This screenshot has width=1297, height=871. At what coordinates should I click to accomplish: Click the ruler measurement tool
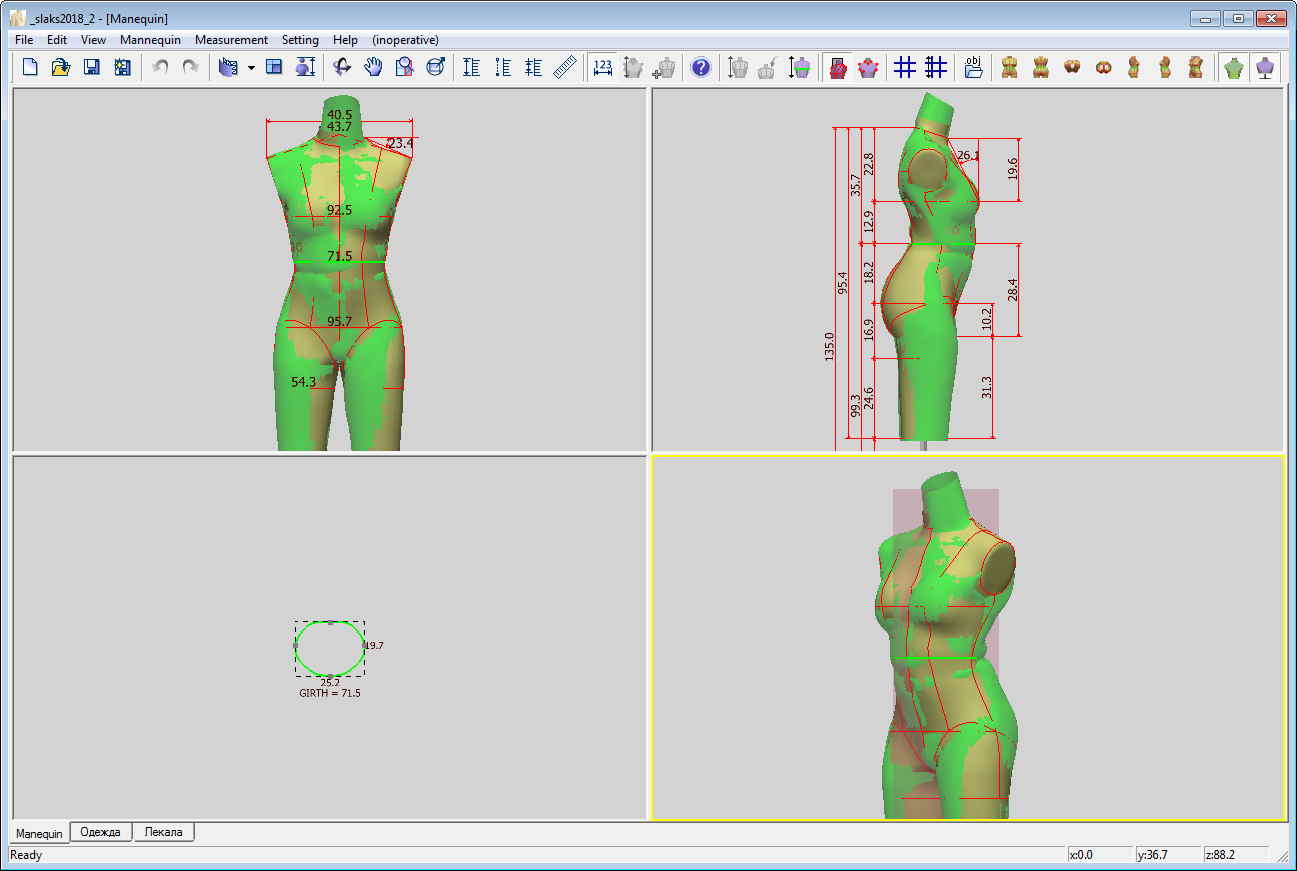pos(566,67)
